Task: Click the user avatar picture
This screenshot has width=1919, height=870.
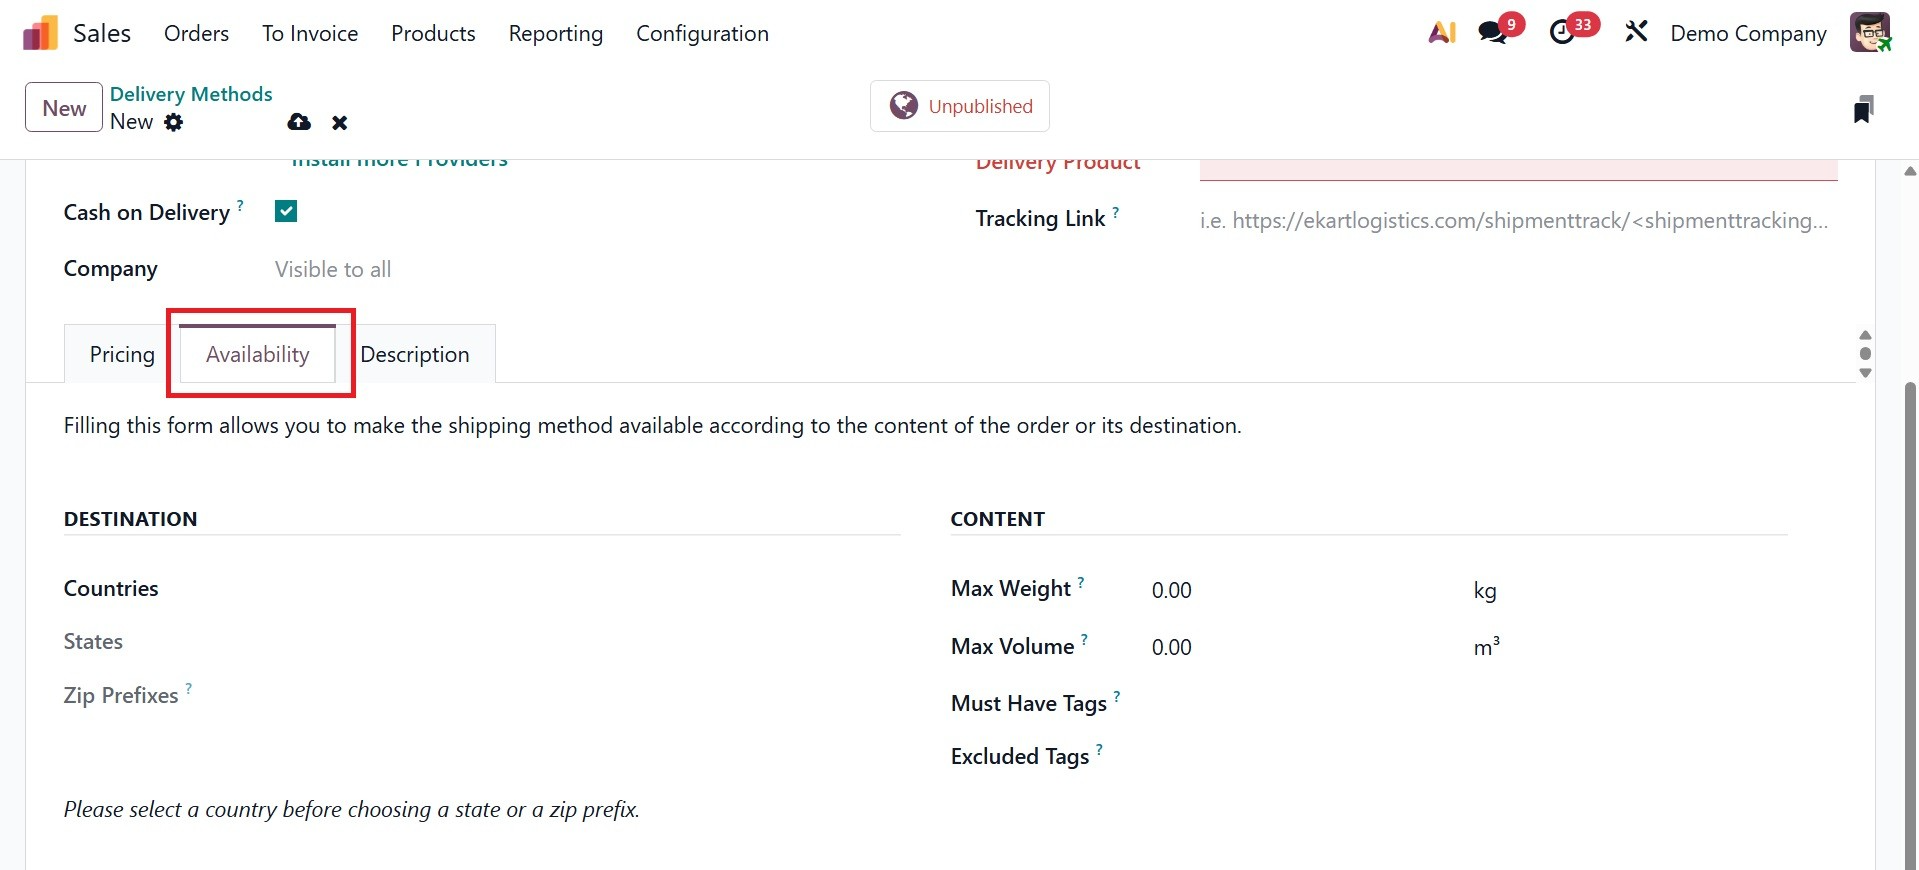Action: pyautogui.click(x=1869, y=33)
